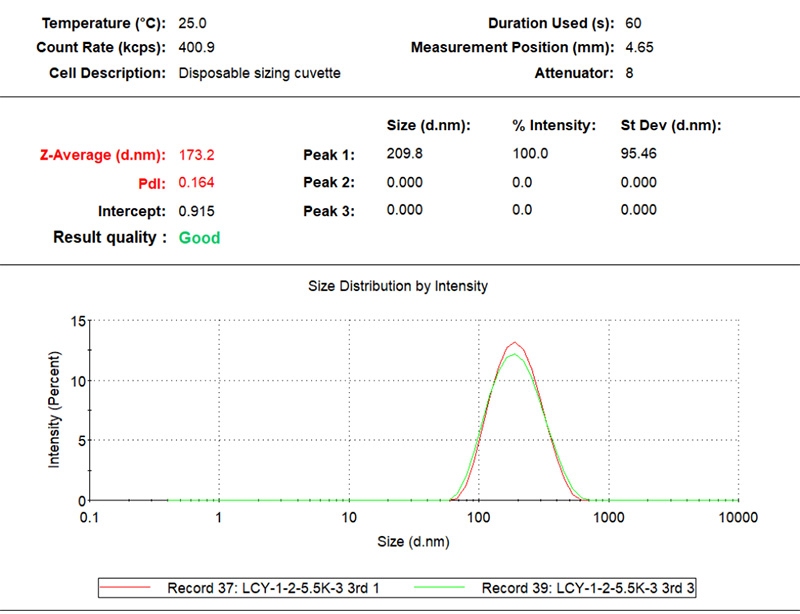The height and width of the screenshot is (614, 800).
Task: Click the Attenuator value 8
Action: click(x=629, y=73)
